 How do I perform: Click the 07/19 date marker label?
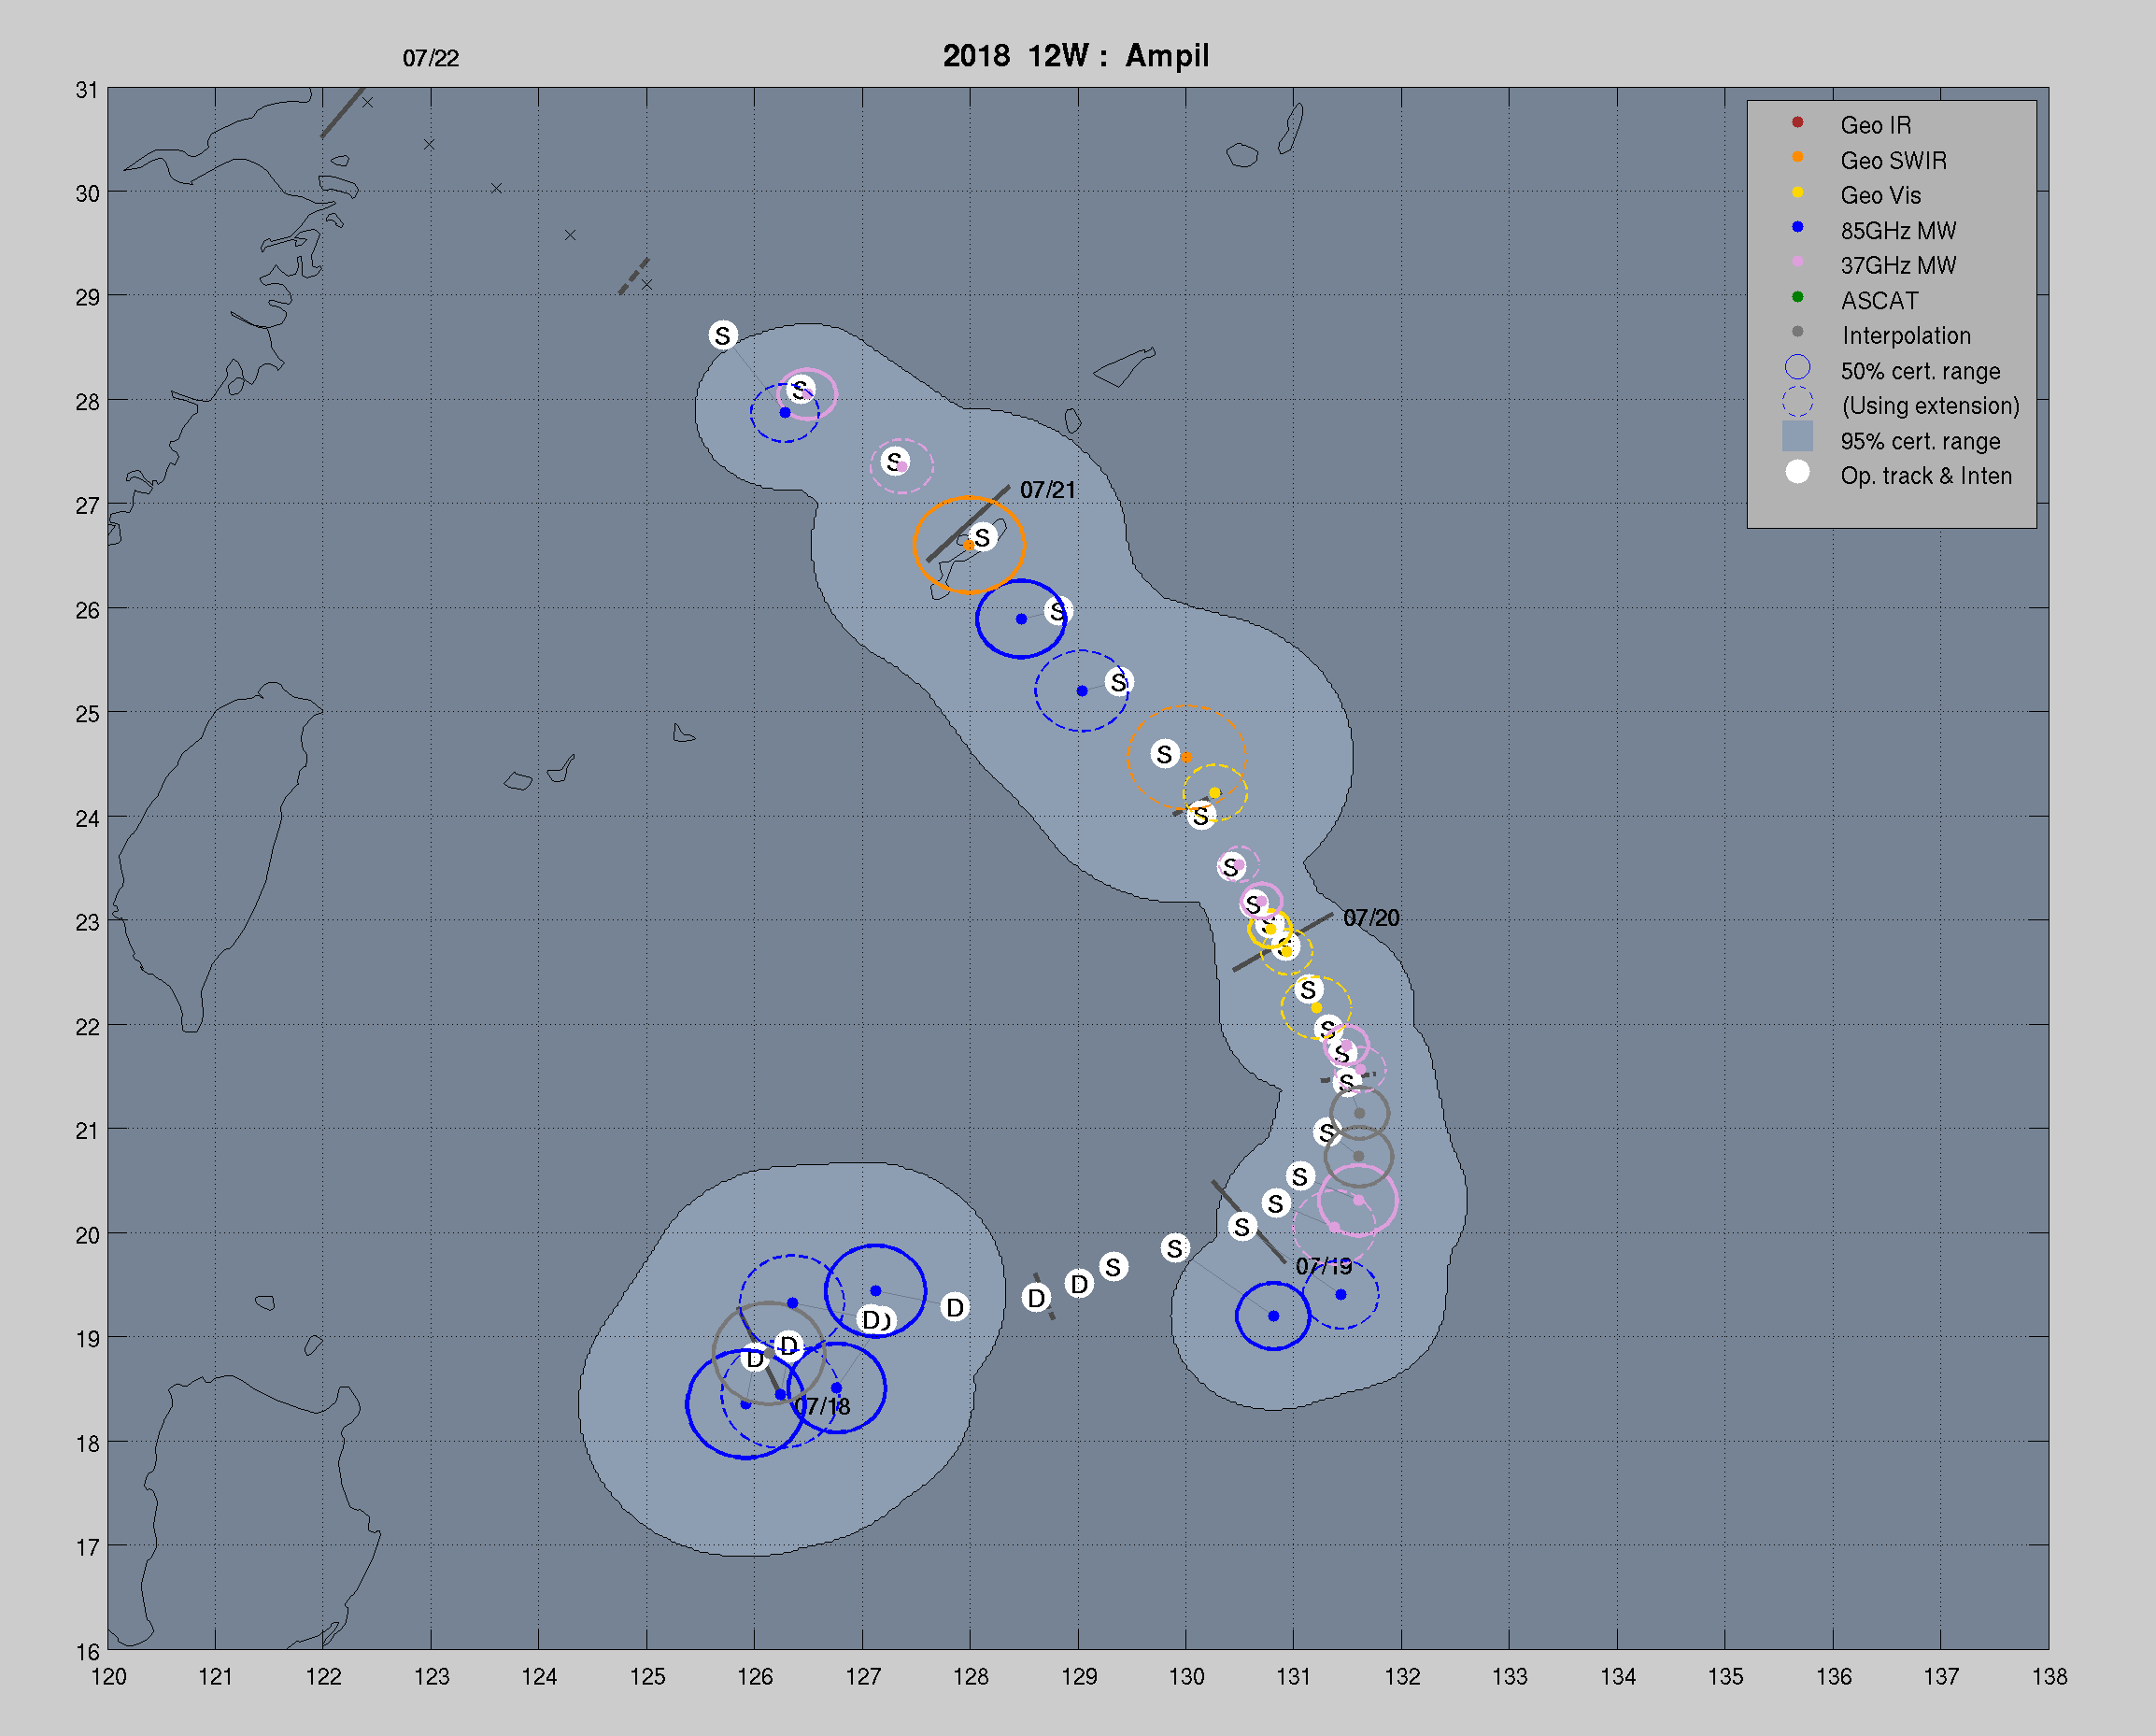(x=1323, y=1267)
